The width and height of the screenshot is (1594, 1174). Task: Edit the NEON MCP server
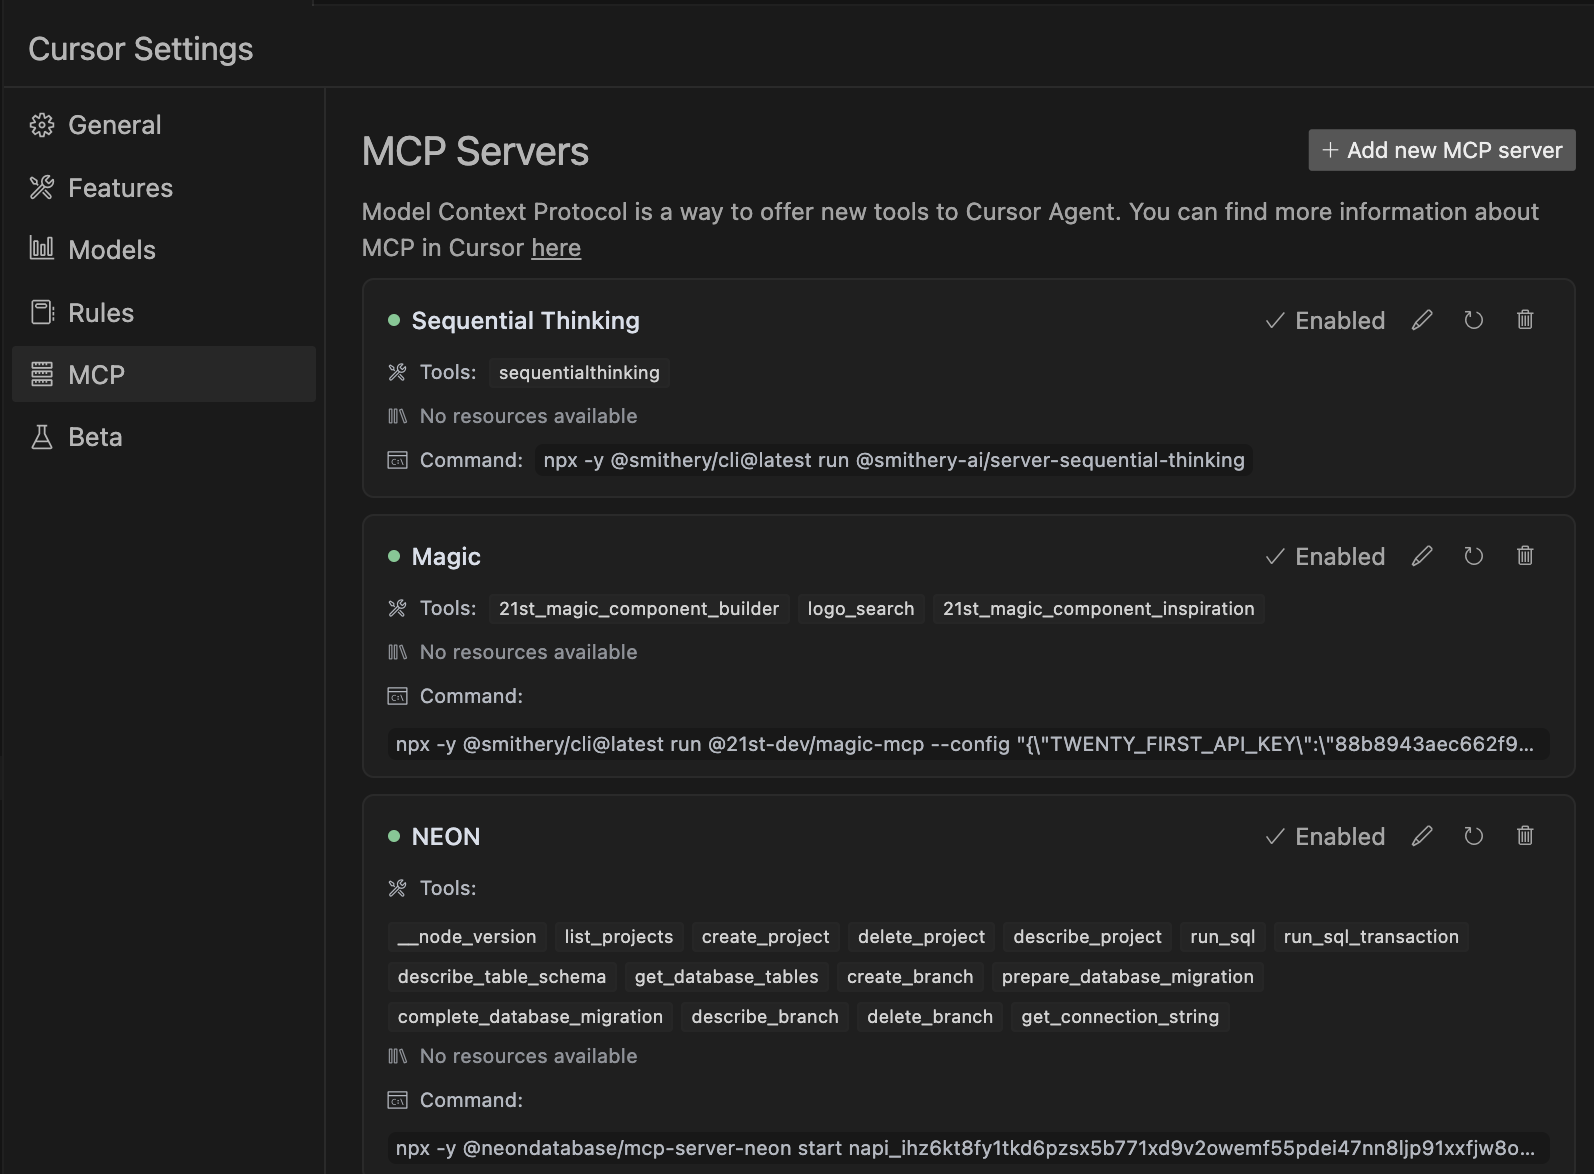click(1422, 836)
